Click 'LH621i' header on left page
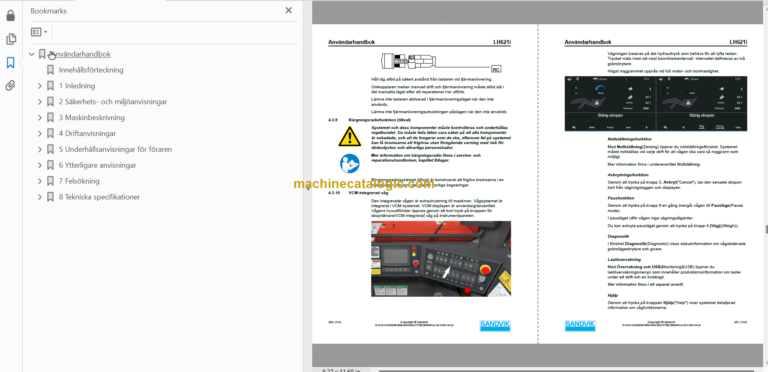Screen dimensions: 768x372 [x=502, y=43]
